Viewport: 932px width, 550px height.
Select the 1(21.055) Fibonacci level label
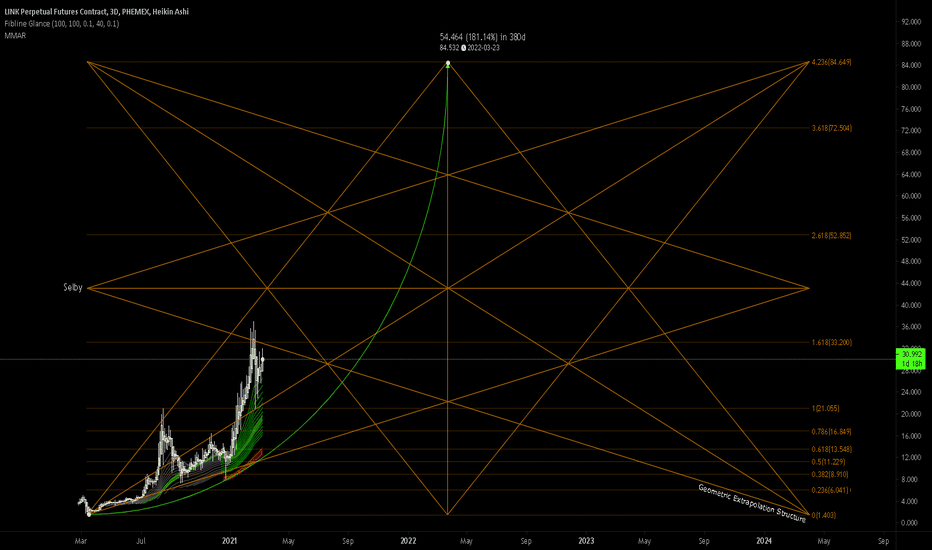(x=826, y=408)
